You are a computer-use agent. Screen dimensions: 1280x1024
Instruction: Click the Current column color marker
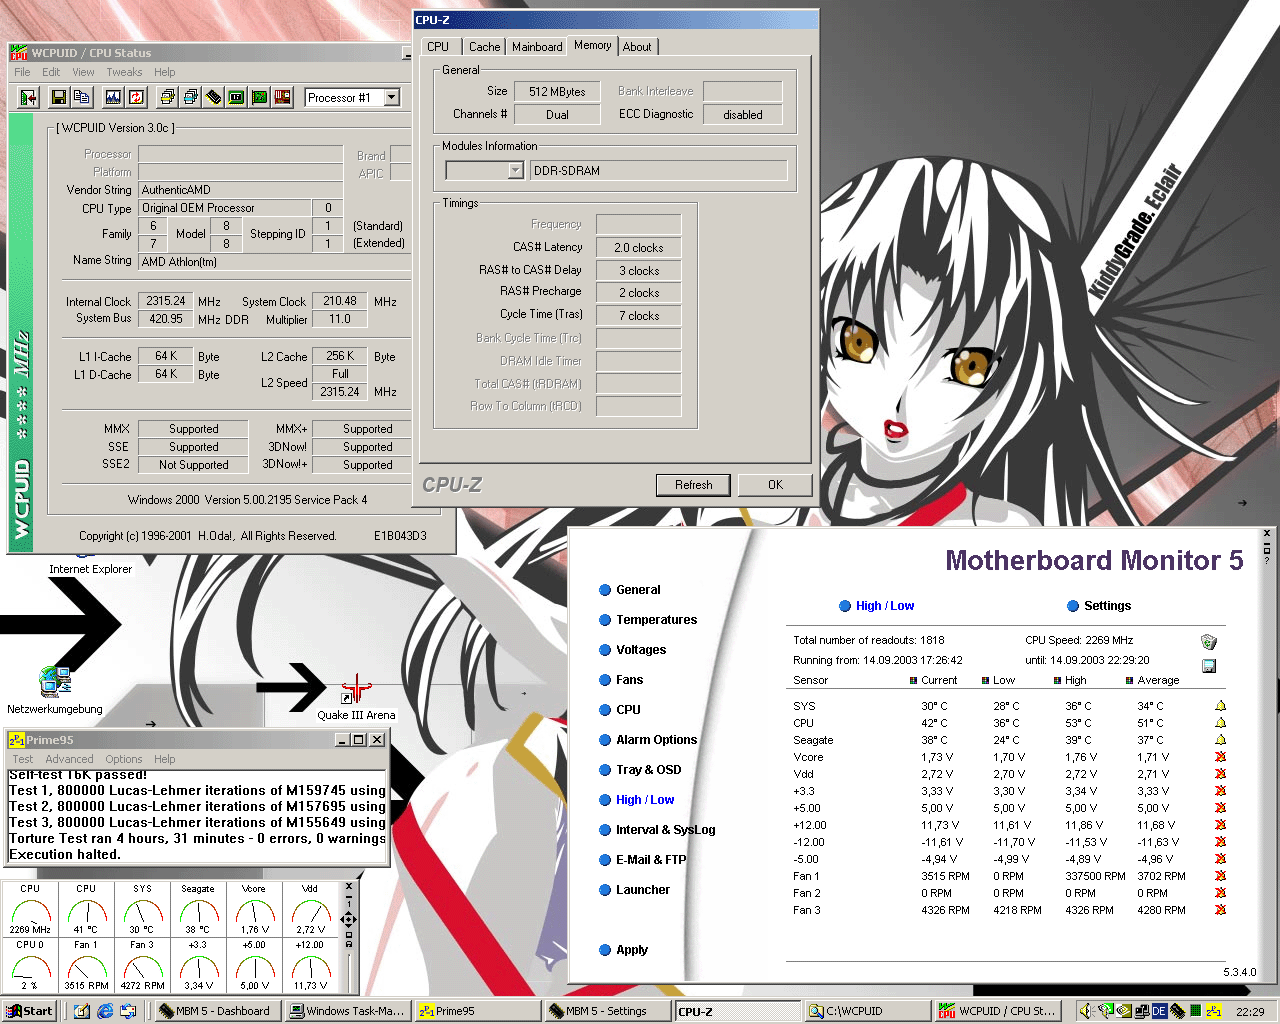point(913,680)
